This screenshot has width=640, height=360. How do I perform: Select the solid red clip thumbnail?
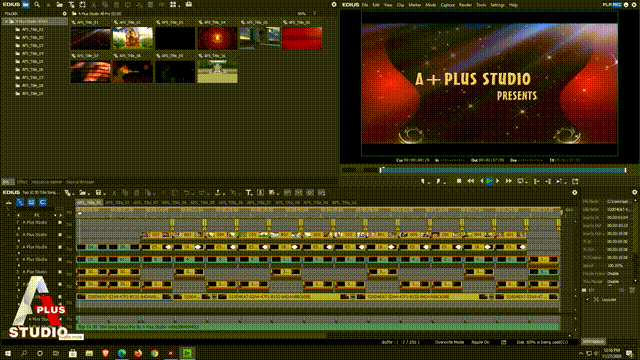[302, 38]
